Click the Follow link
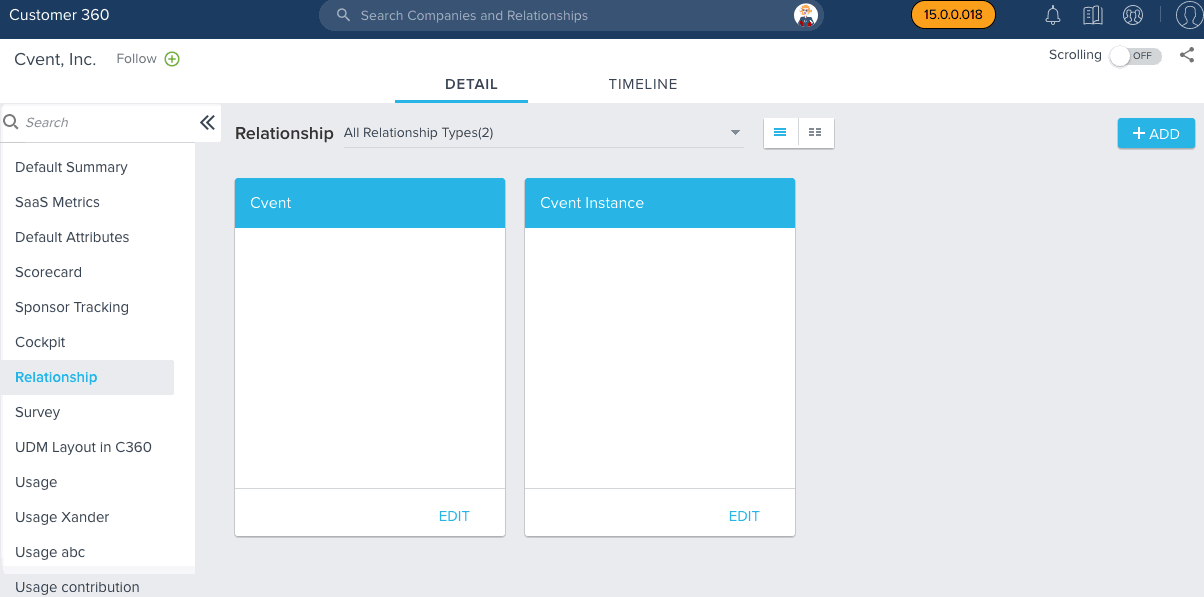Screen dimensions: 1204x597 pos(136,59)
